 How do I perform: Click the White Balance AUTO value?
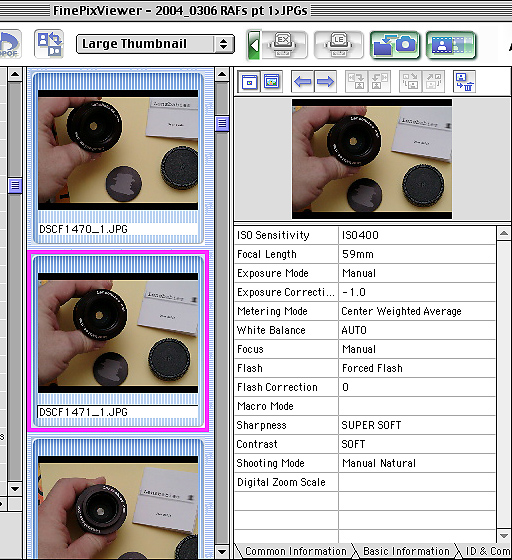click(417, 330)
